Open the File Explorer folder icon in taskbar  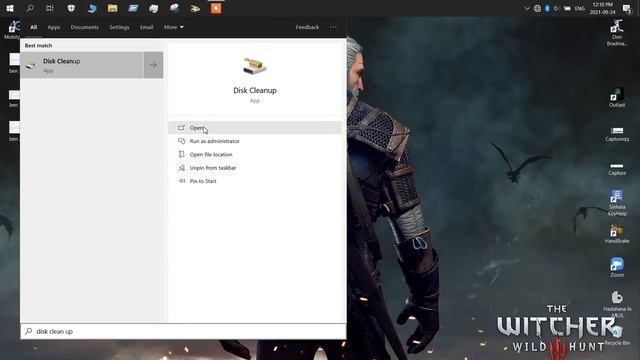(x=112, y=8)
